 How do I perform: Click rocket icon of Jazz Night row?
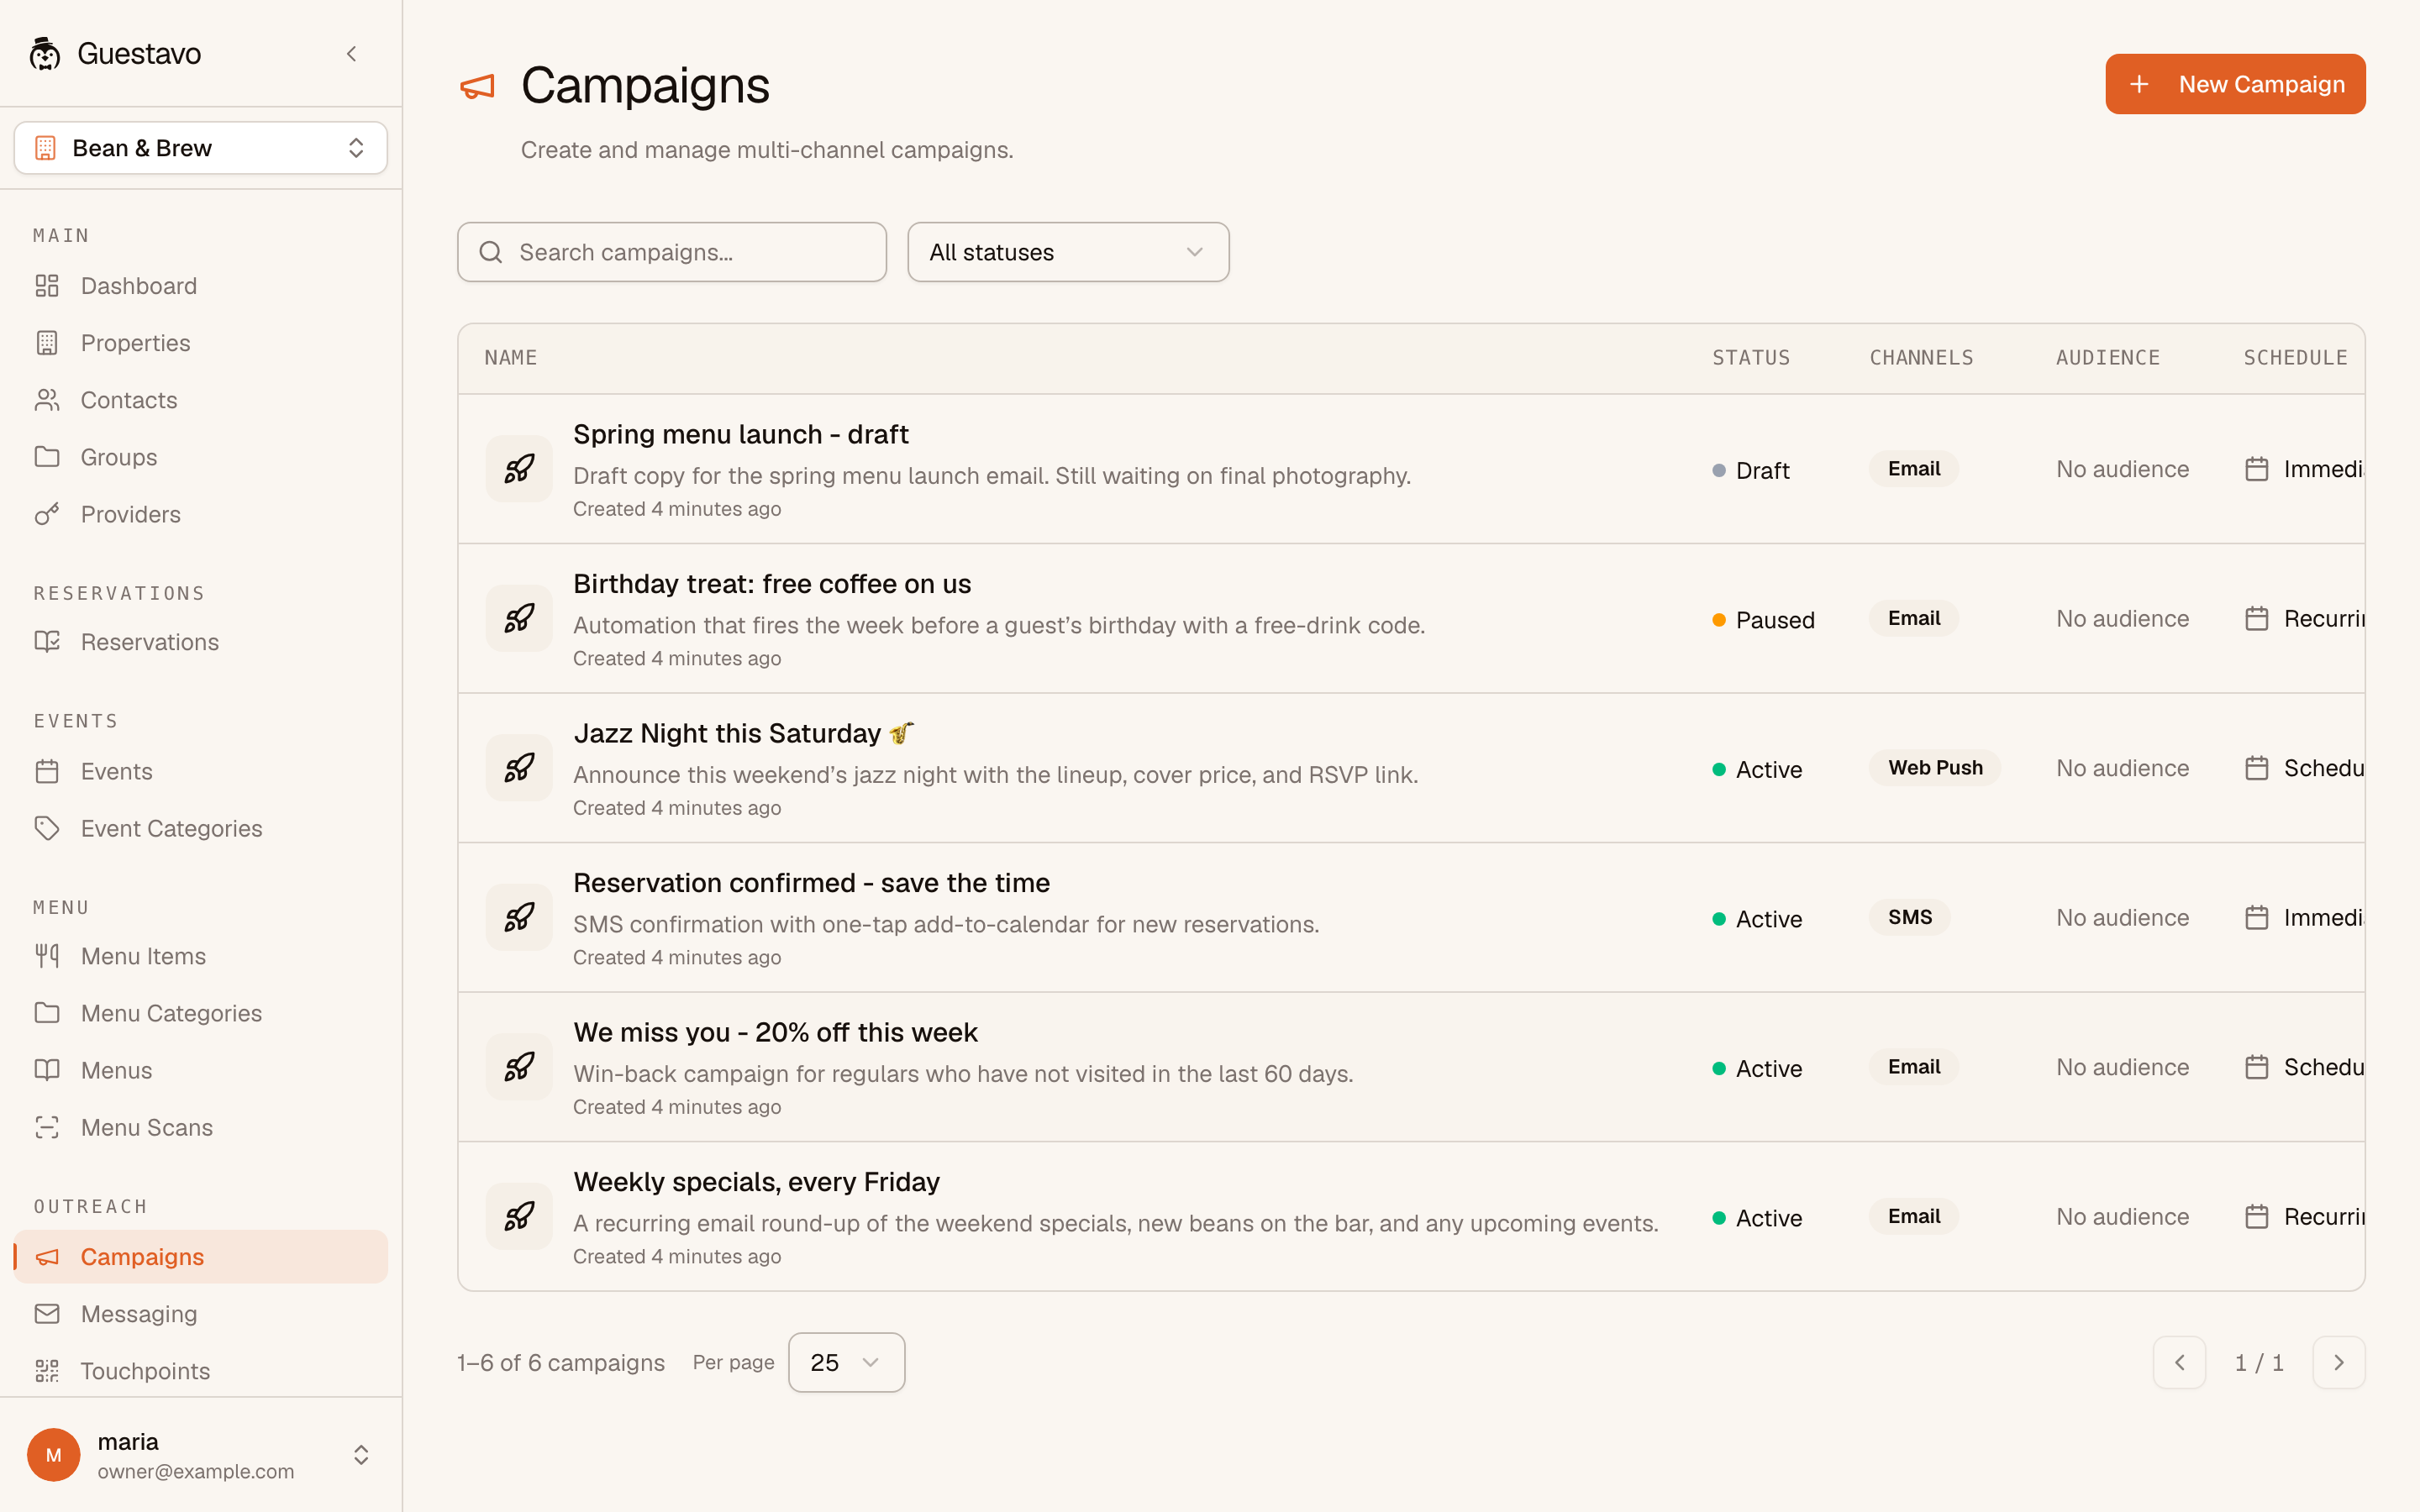click(x=519, y=768)
